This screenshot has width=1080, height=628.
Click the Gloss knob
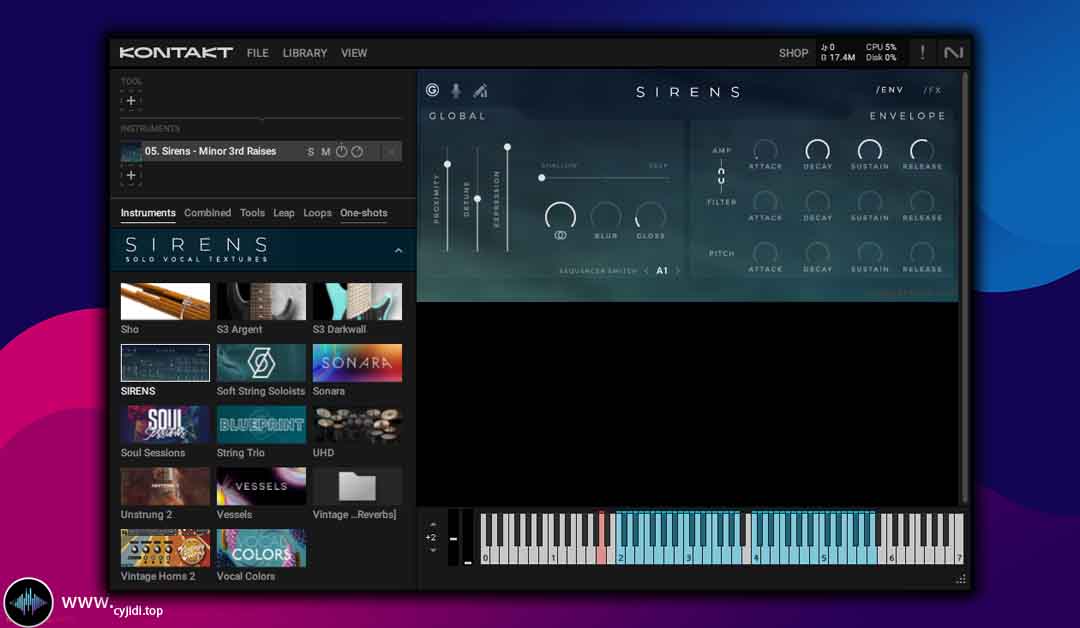point(650,216)
